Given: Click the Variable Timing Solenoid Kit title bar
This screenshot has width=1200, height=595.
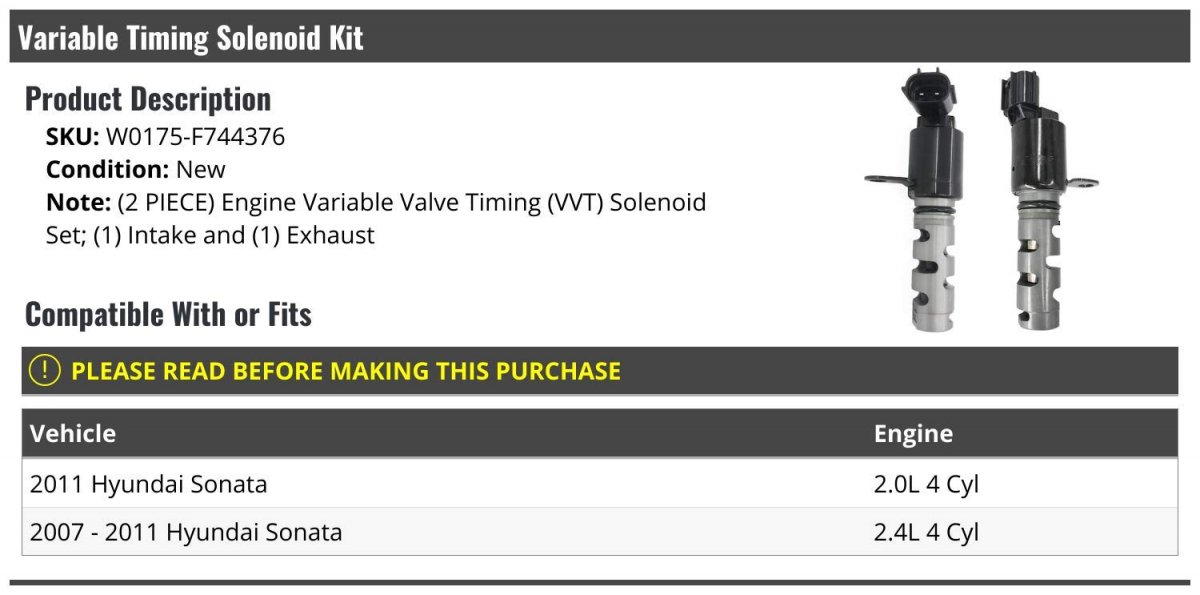Looking at the screenshot, I should (600, 37).
